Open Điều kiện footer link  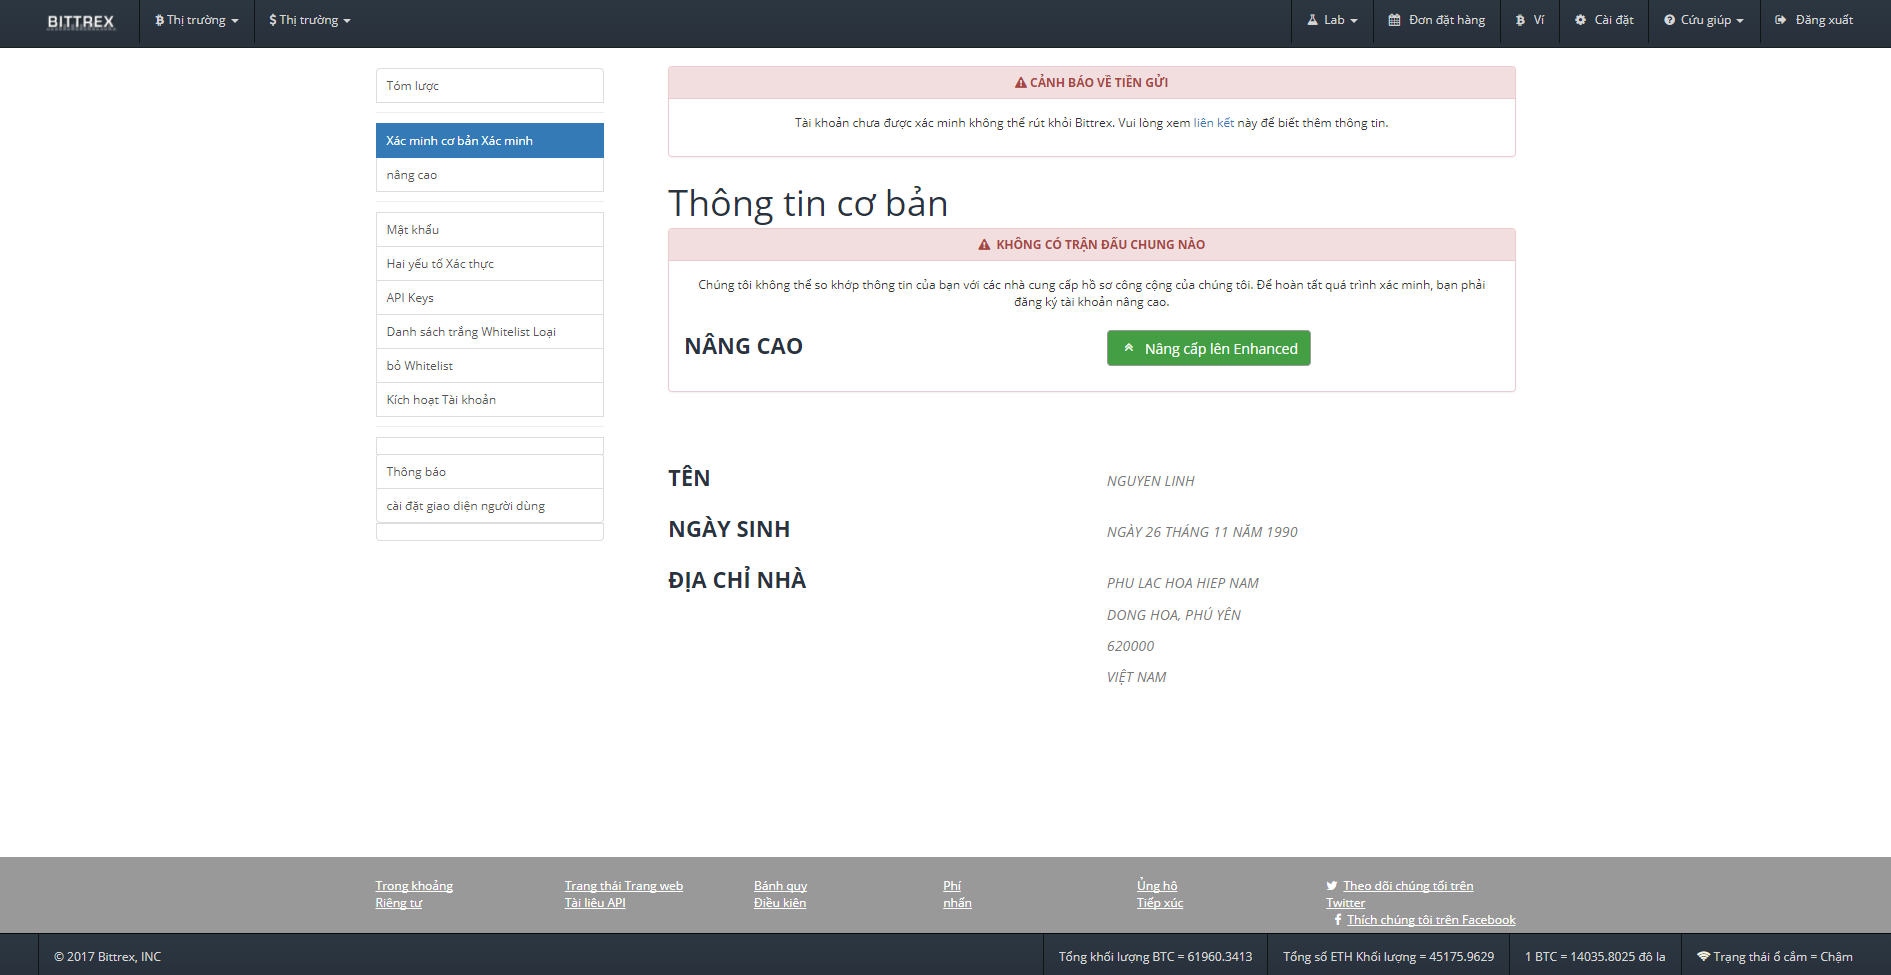[780, 903]
